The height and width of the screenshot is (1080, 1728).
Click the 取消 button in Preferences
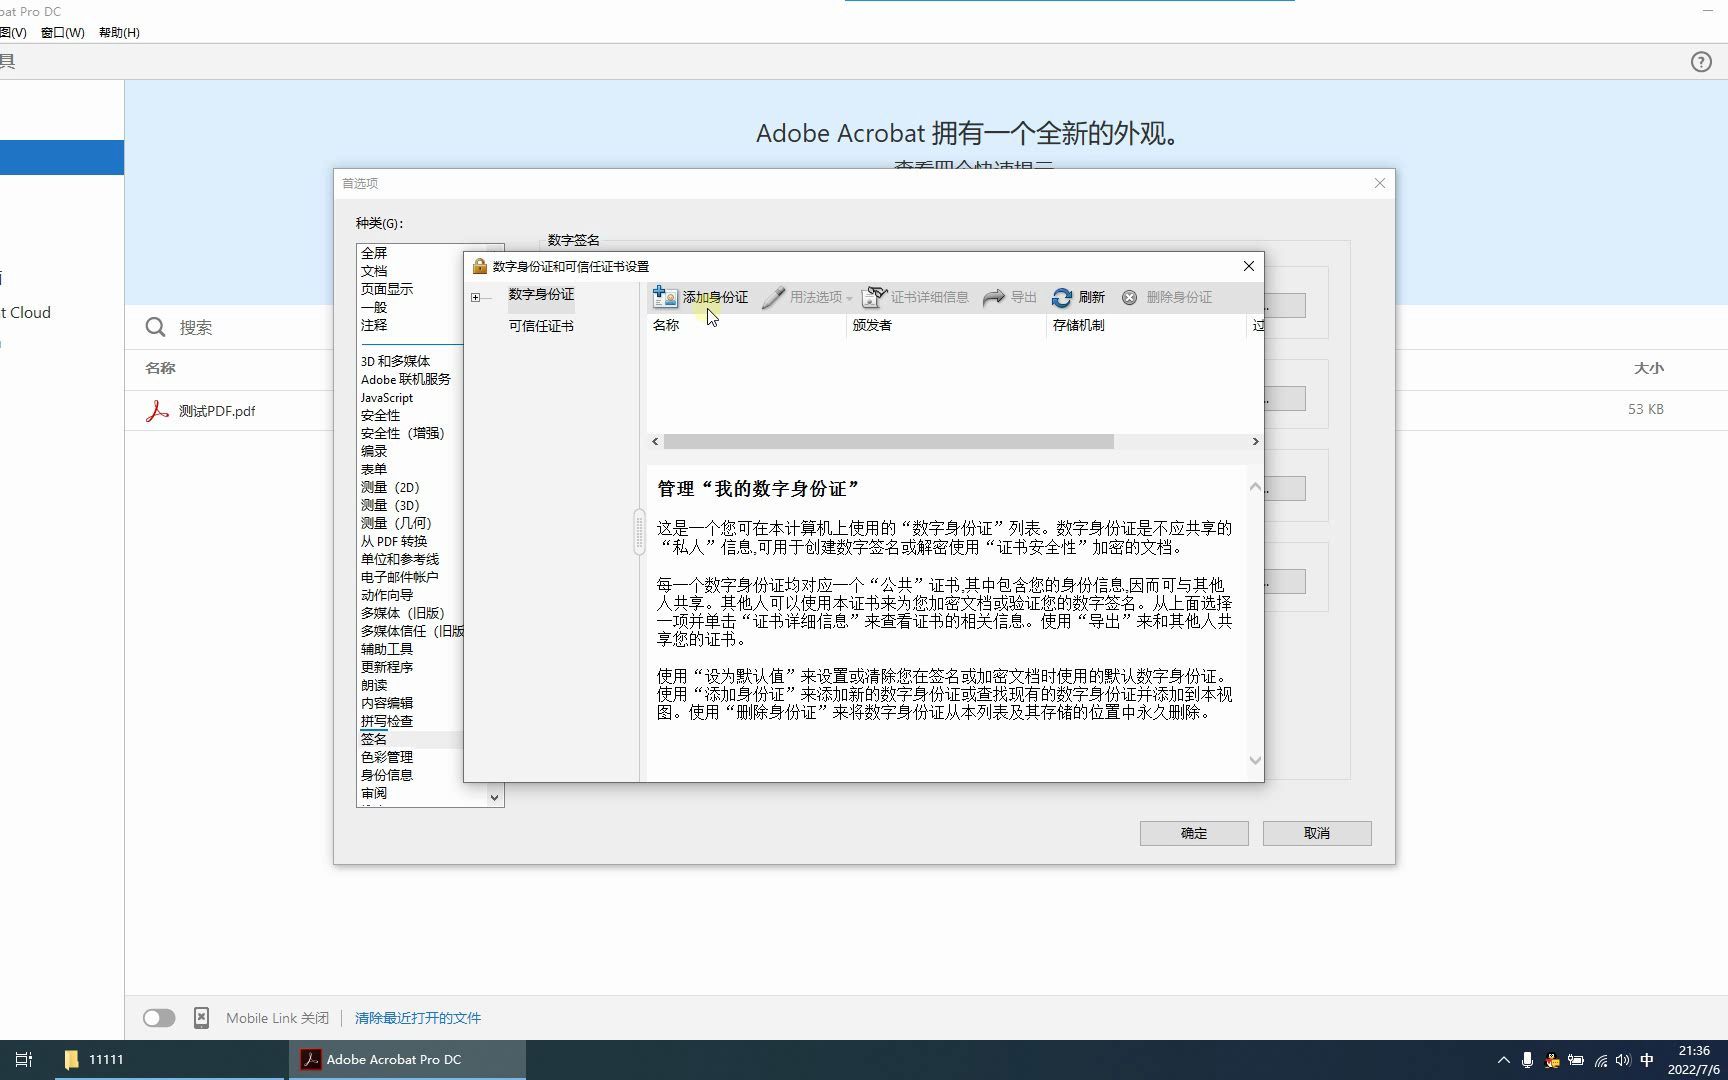click(x=1317, y=833)
